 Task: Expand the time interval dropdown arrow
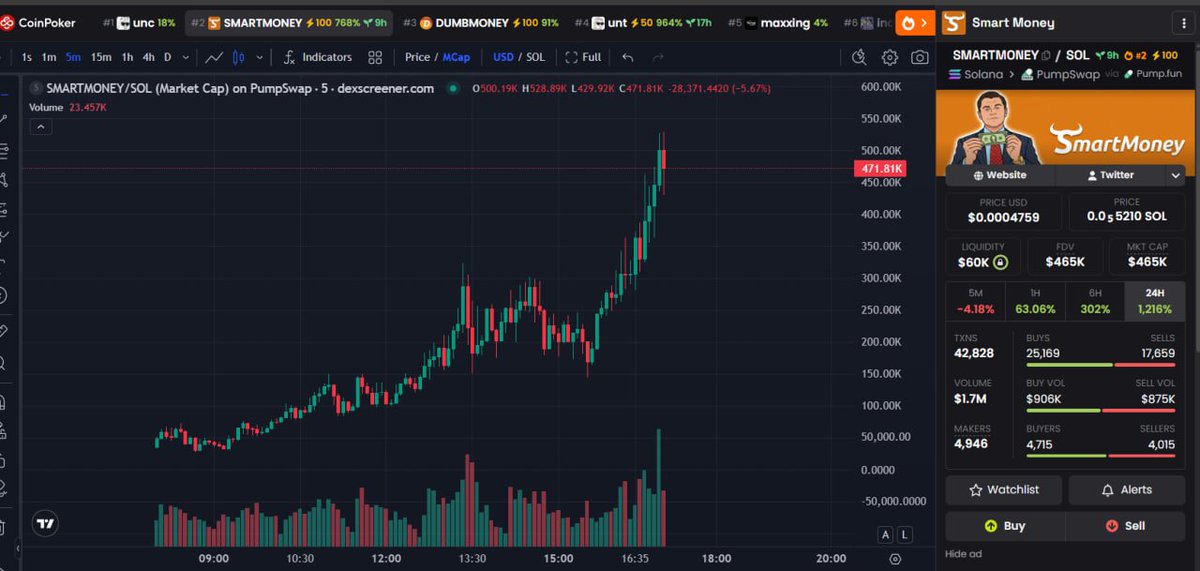click(x=184, y=57)
